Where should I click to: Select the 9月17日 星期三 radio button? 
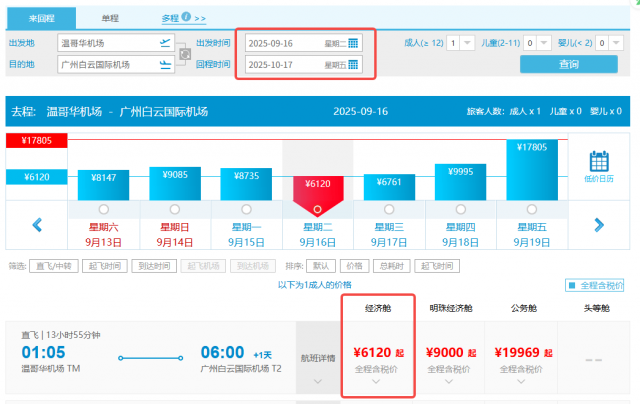click(388, 209)
